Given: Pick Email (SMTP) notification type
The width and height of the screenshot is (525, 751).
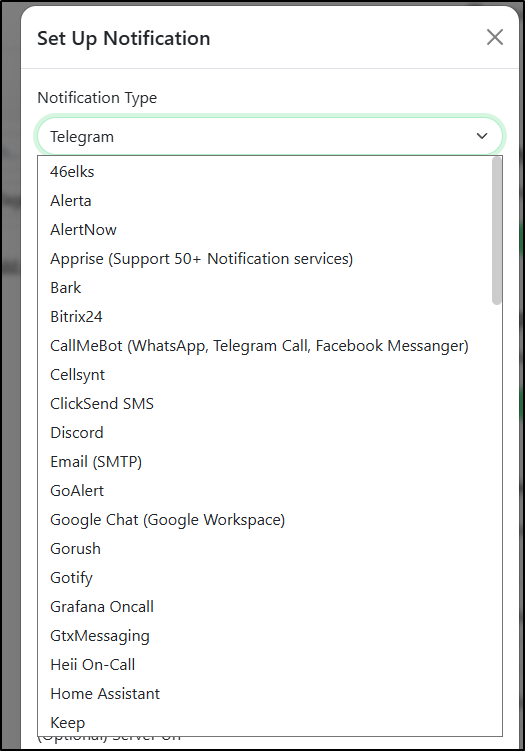Looking at the screenshot, I should [x=264, y=461].
